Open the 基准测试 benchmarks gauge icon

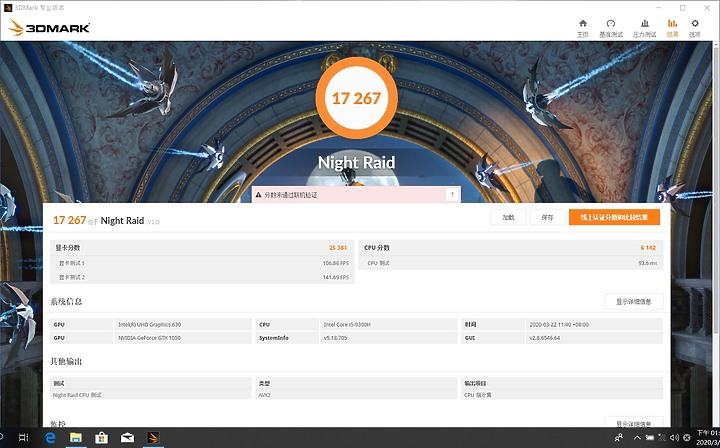point(611,23)
